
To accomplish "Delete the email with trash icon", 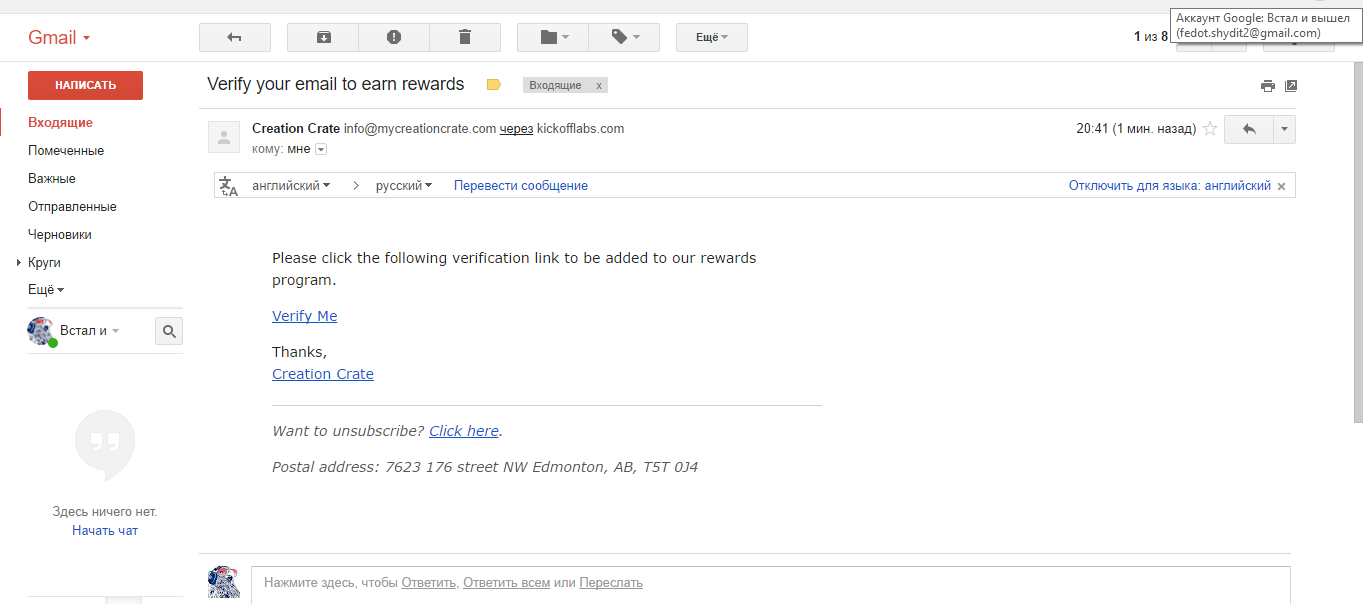I will 465,37.
